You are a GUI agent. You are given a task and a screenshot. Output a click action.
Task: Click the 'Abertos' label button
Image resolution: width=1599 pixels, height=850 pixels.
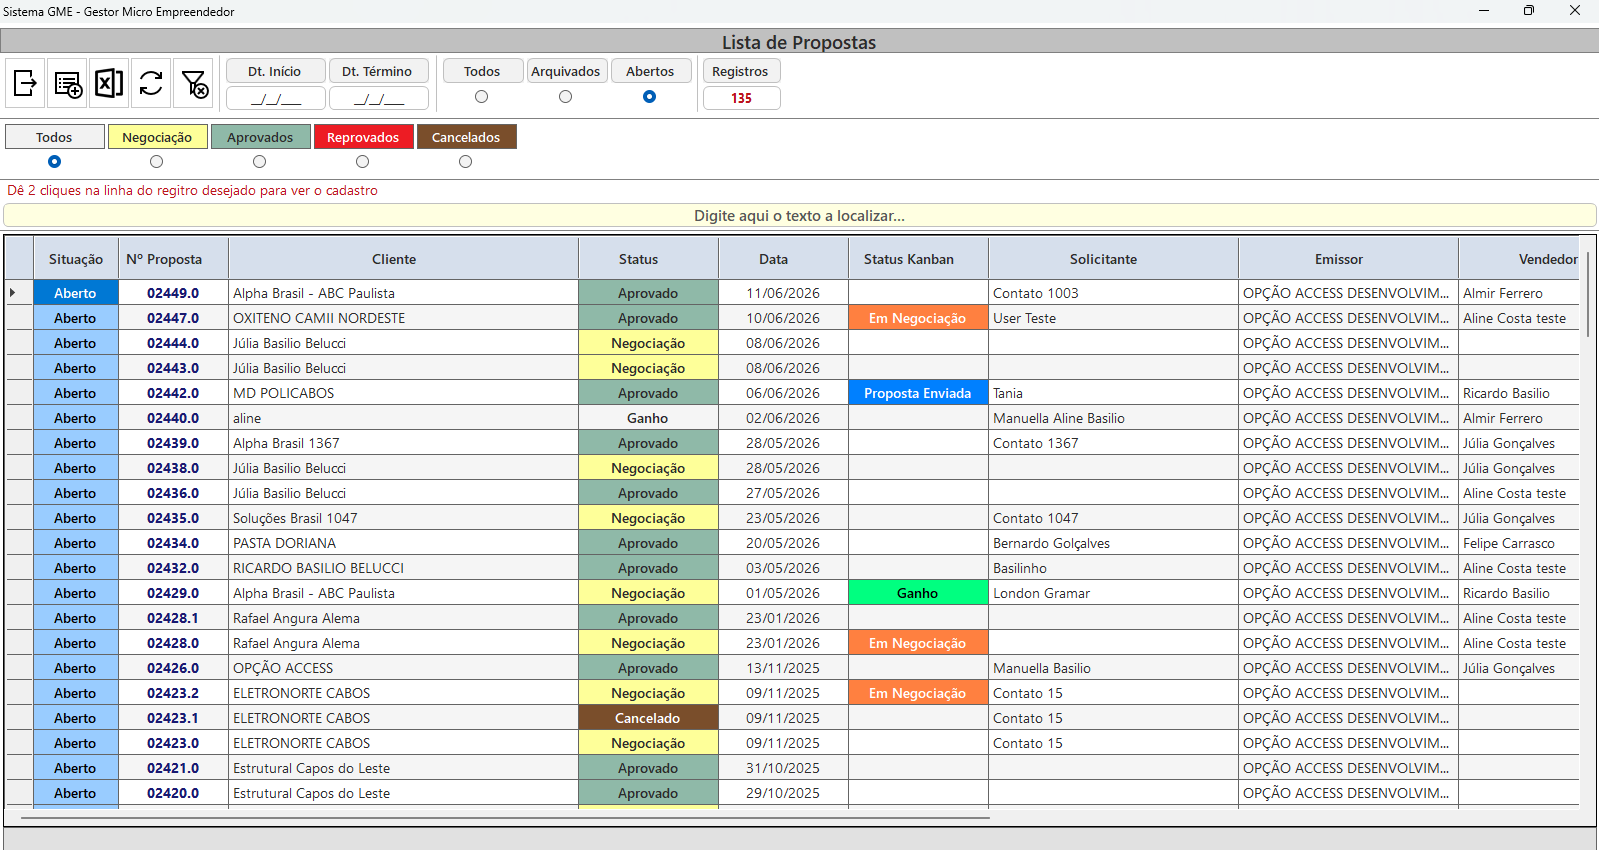(x=650, y=71)
